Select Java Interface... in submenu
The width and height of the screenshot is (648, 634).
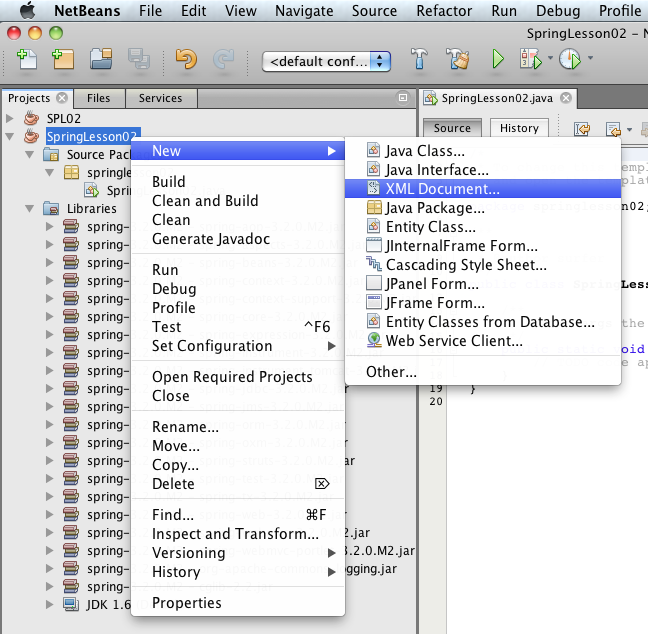[x=483, y=169]
